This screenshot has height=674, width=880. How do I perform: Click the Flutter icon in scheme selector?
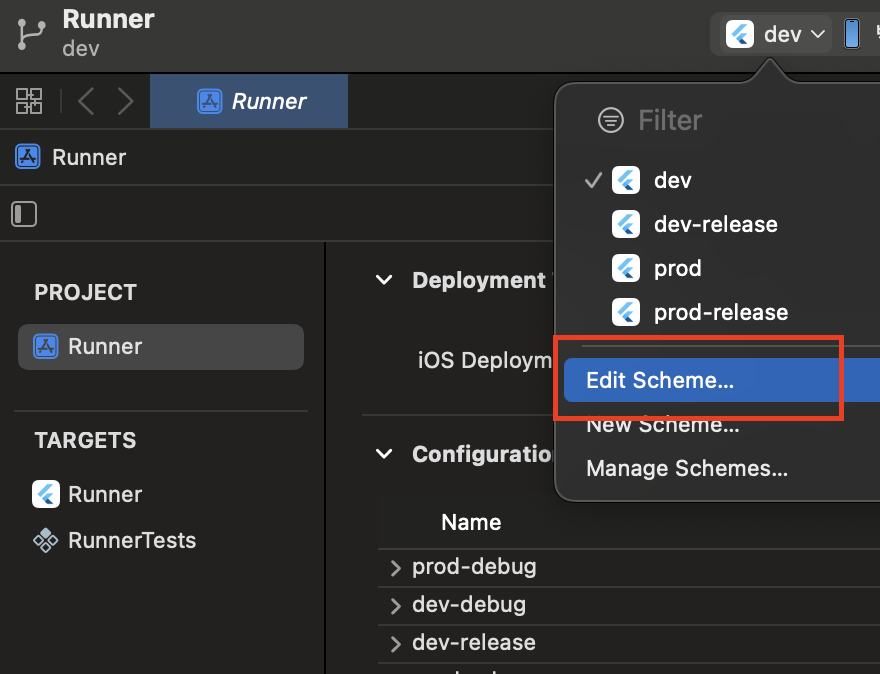(740, 34)
